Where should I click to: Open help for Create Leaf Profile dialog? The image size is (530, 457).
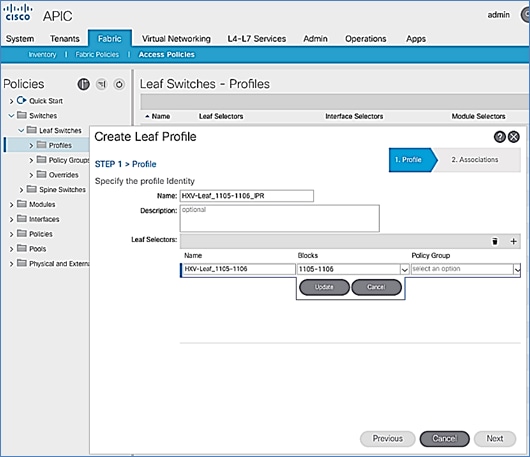(500, 137)
